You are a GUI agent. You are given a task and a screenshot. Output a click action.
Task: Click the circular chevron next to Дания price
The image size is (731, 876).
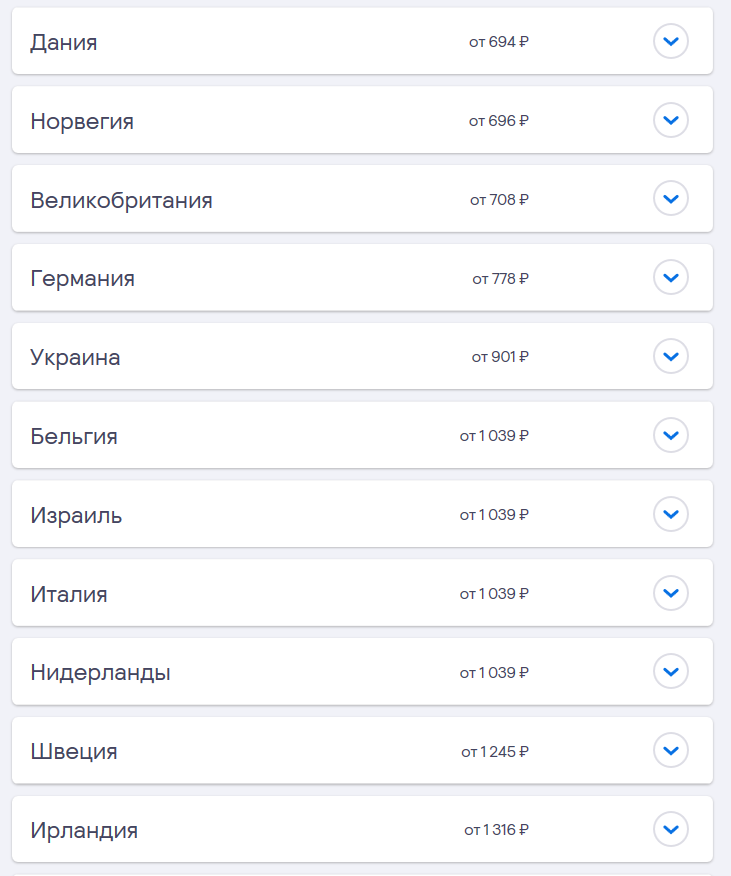pyautogui.click(x=670, y=42)
